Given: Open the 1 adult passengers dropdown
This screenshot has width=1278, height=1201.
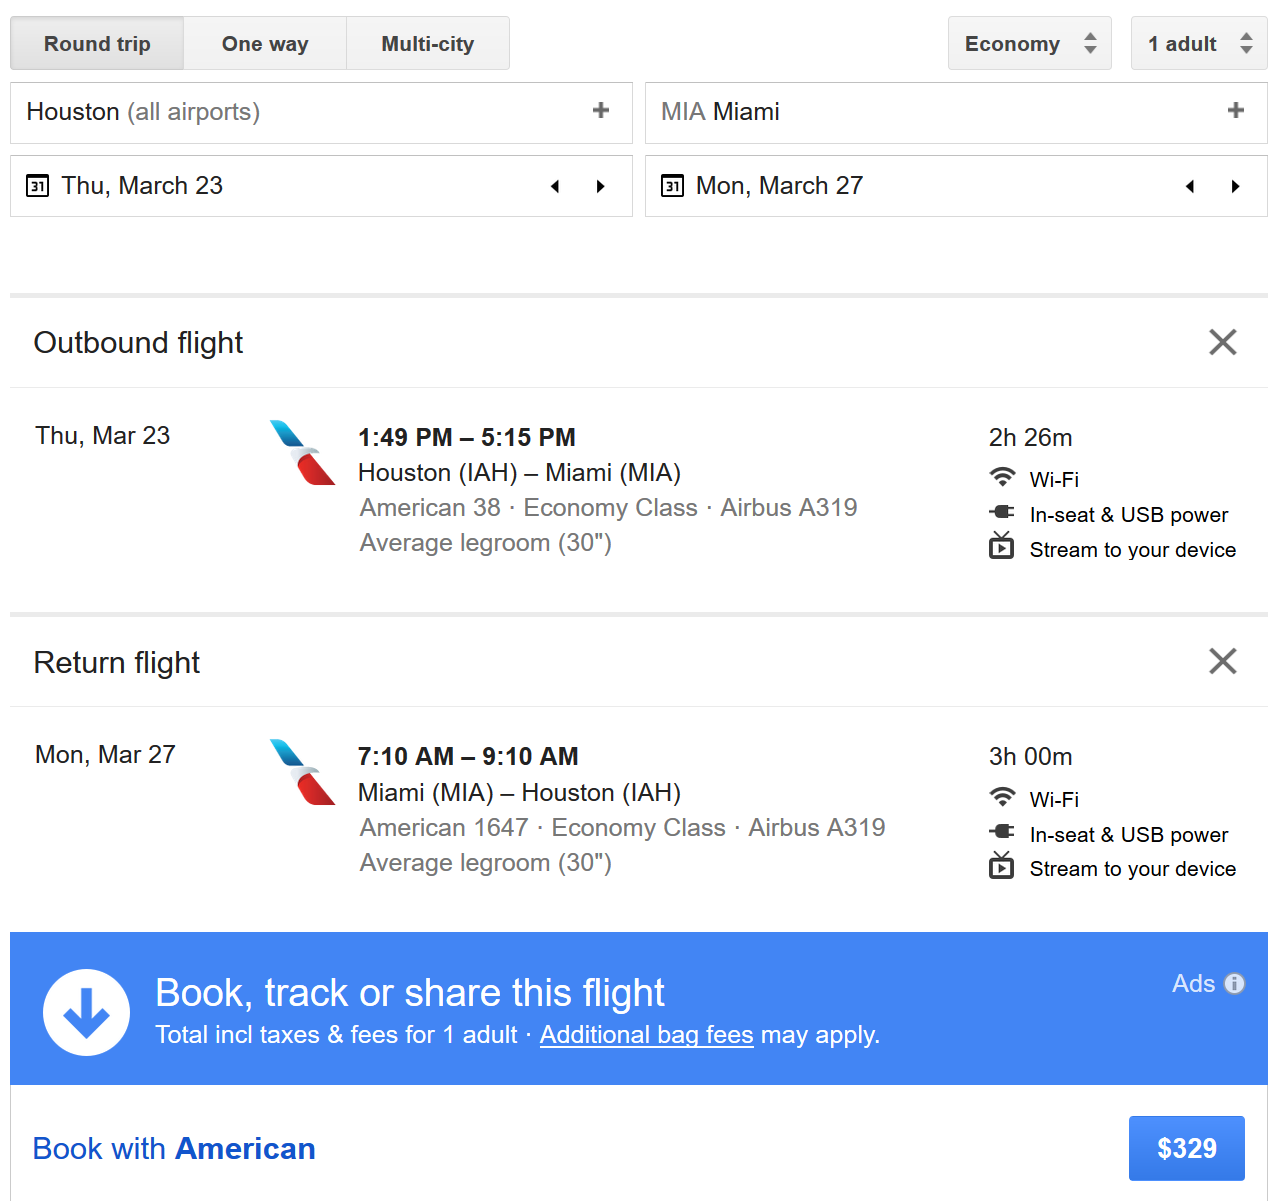Looking at the screenshot, I should point(1198,44).
